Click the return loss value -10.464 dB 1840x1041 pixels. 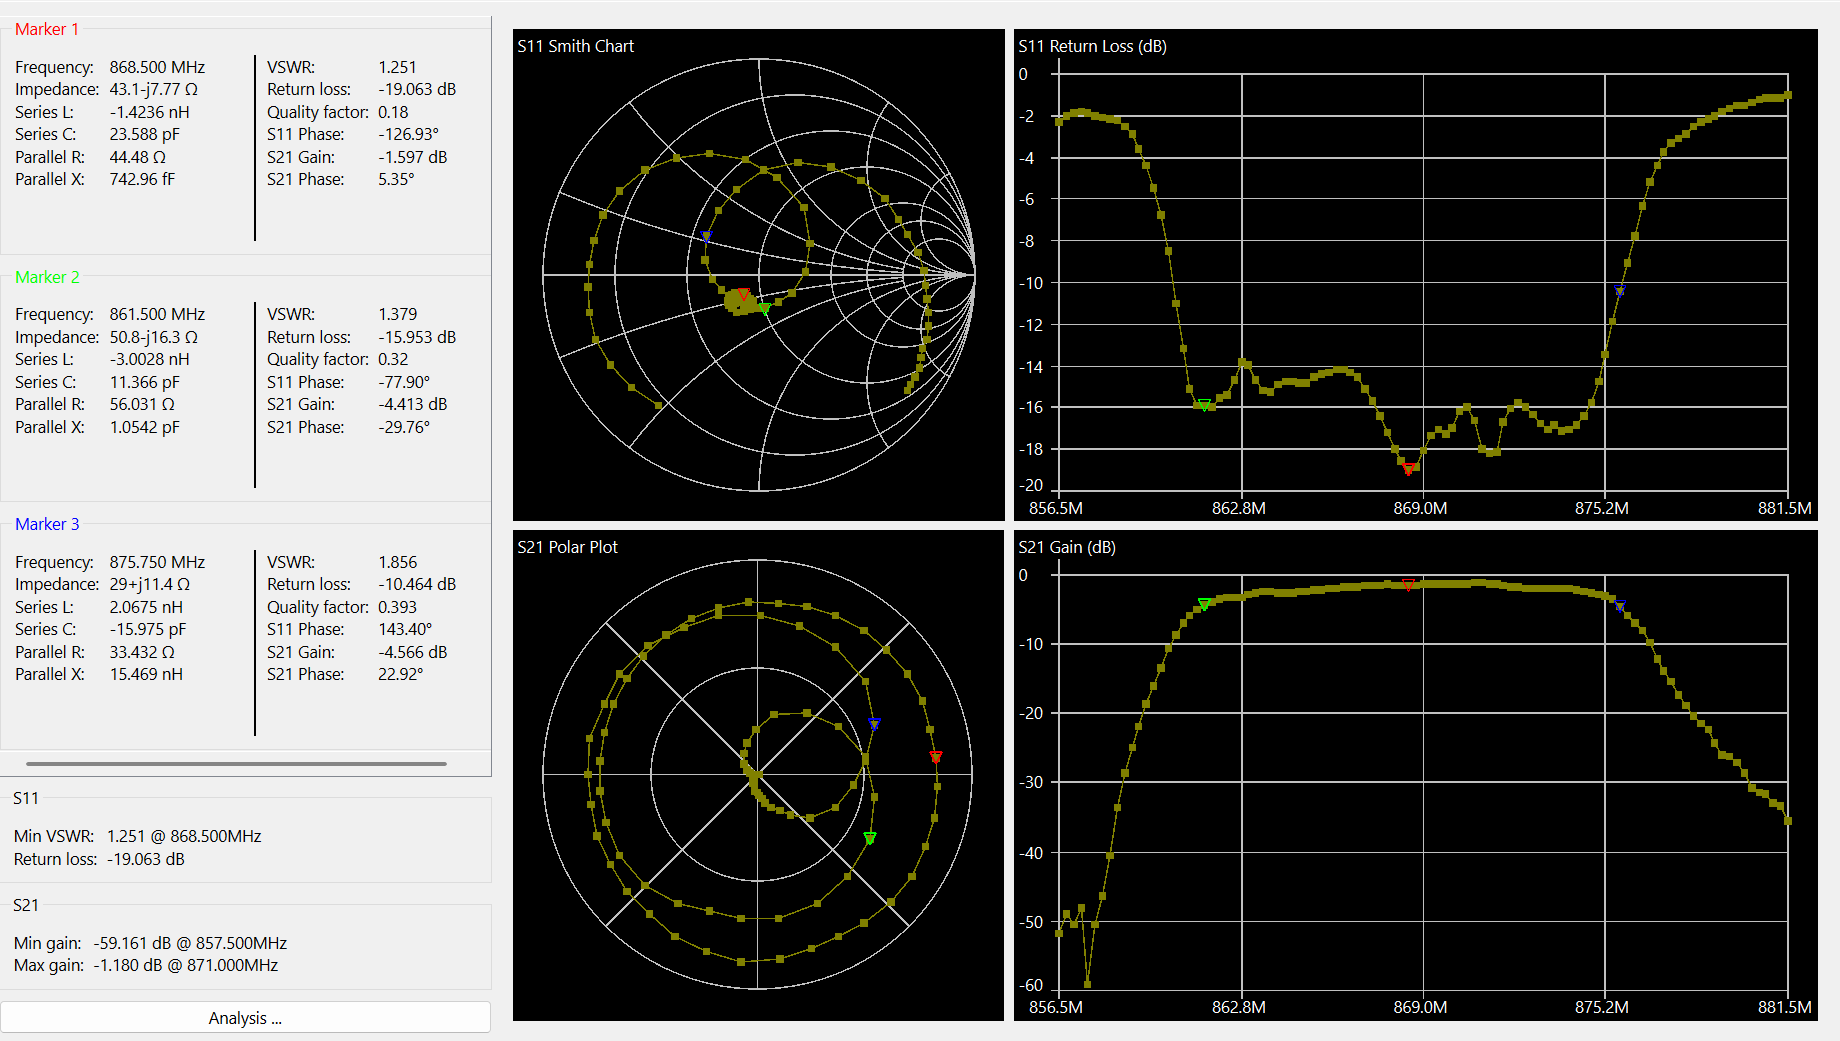pyautogui.click(x=417, y=584)
